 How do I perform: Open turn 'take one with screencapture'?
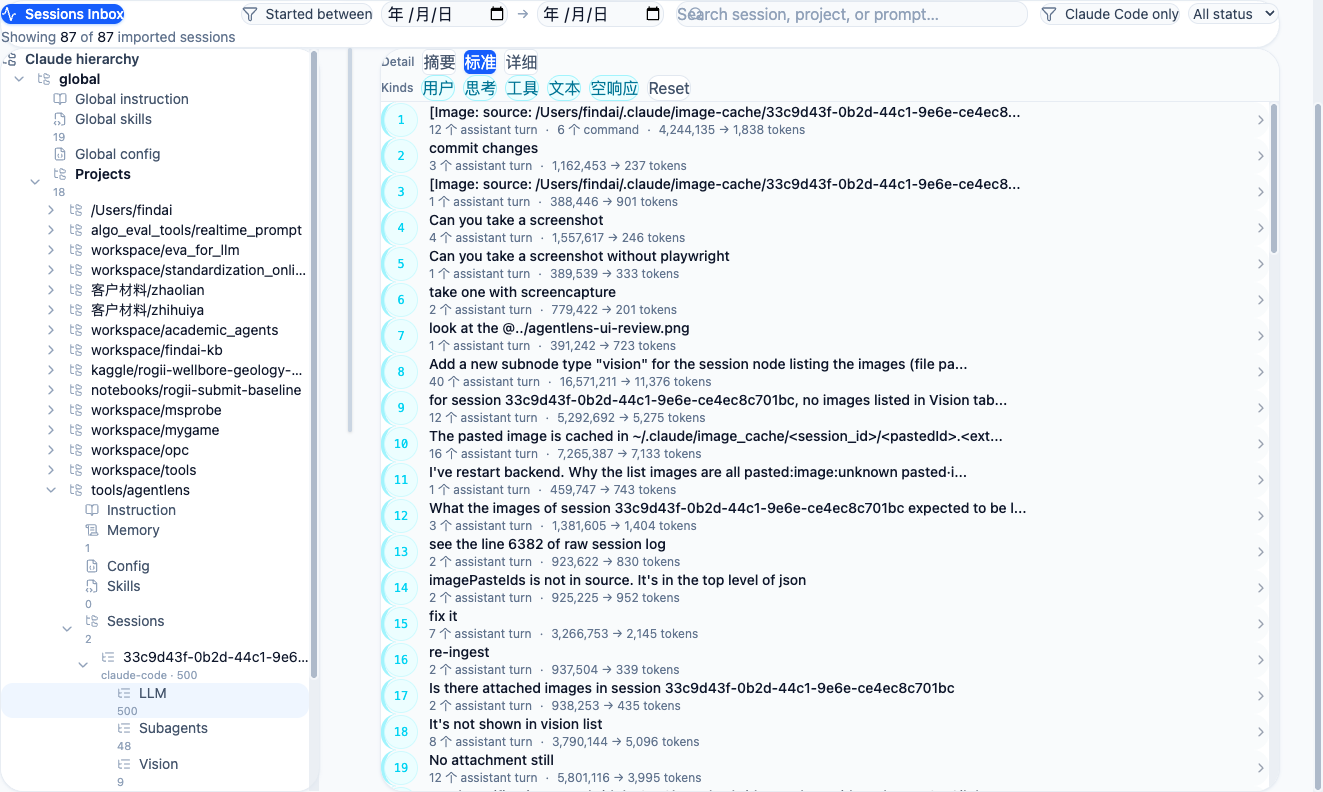(x=823, y=300)
